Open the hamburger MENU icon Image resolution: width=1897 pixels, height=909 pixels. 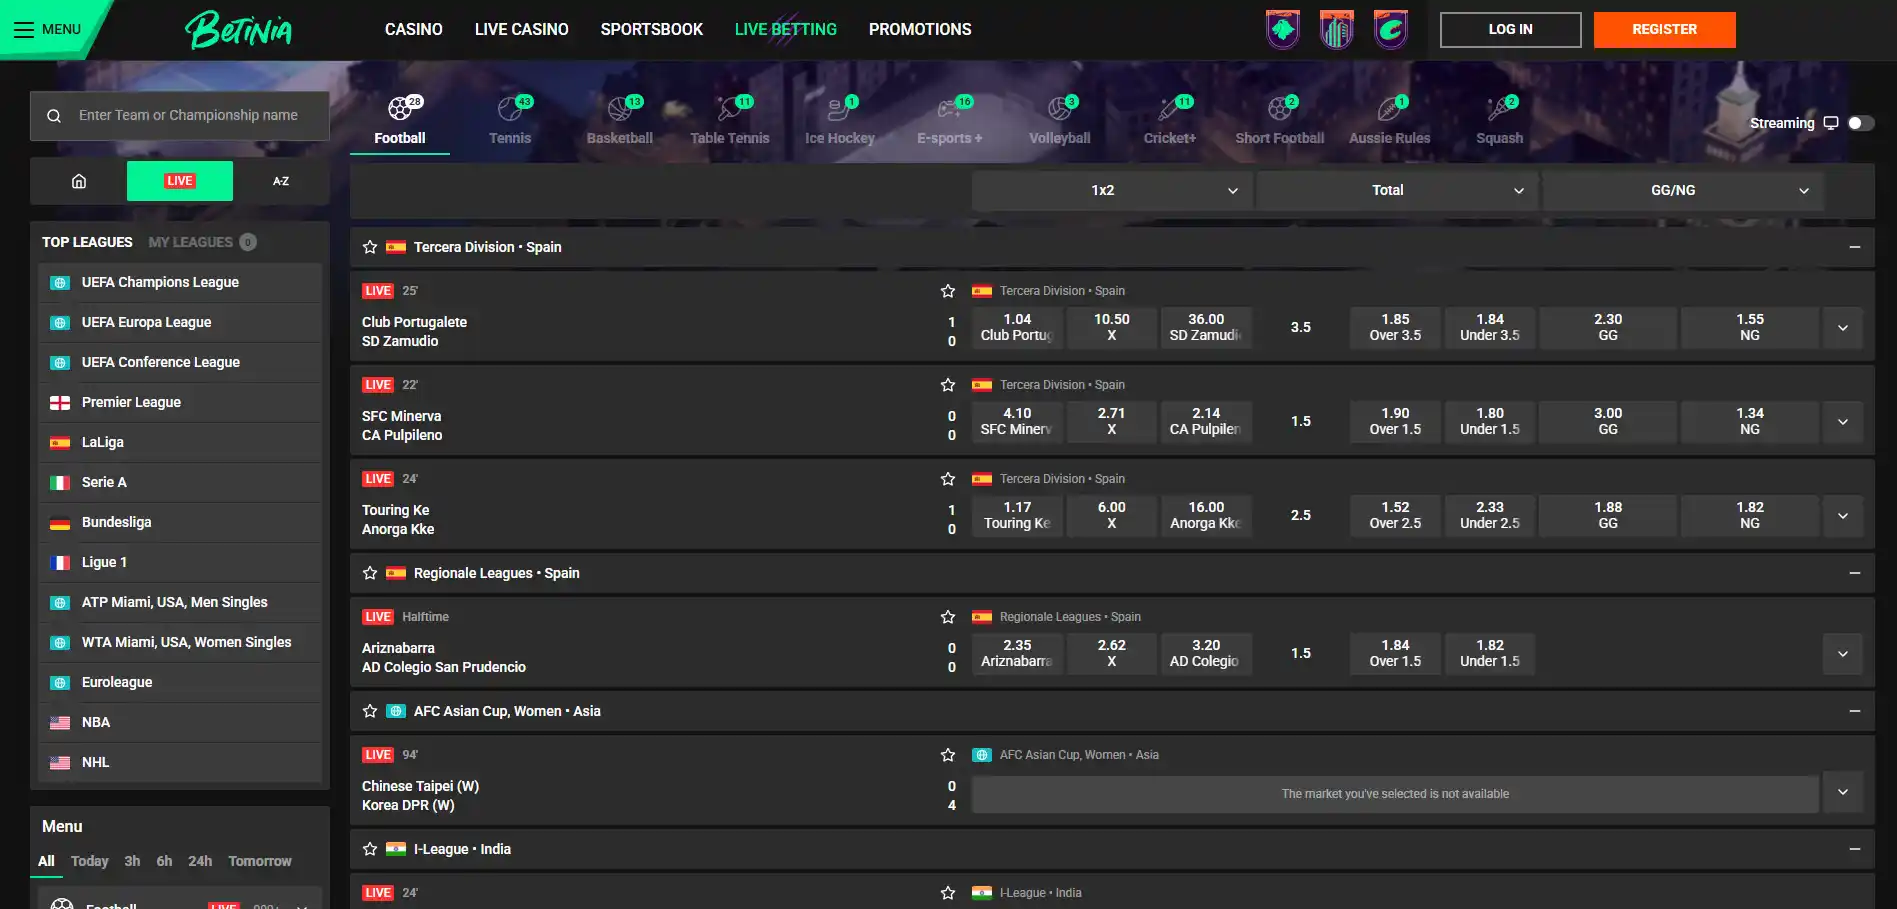click(24, 30)
